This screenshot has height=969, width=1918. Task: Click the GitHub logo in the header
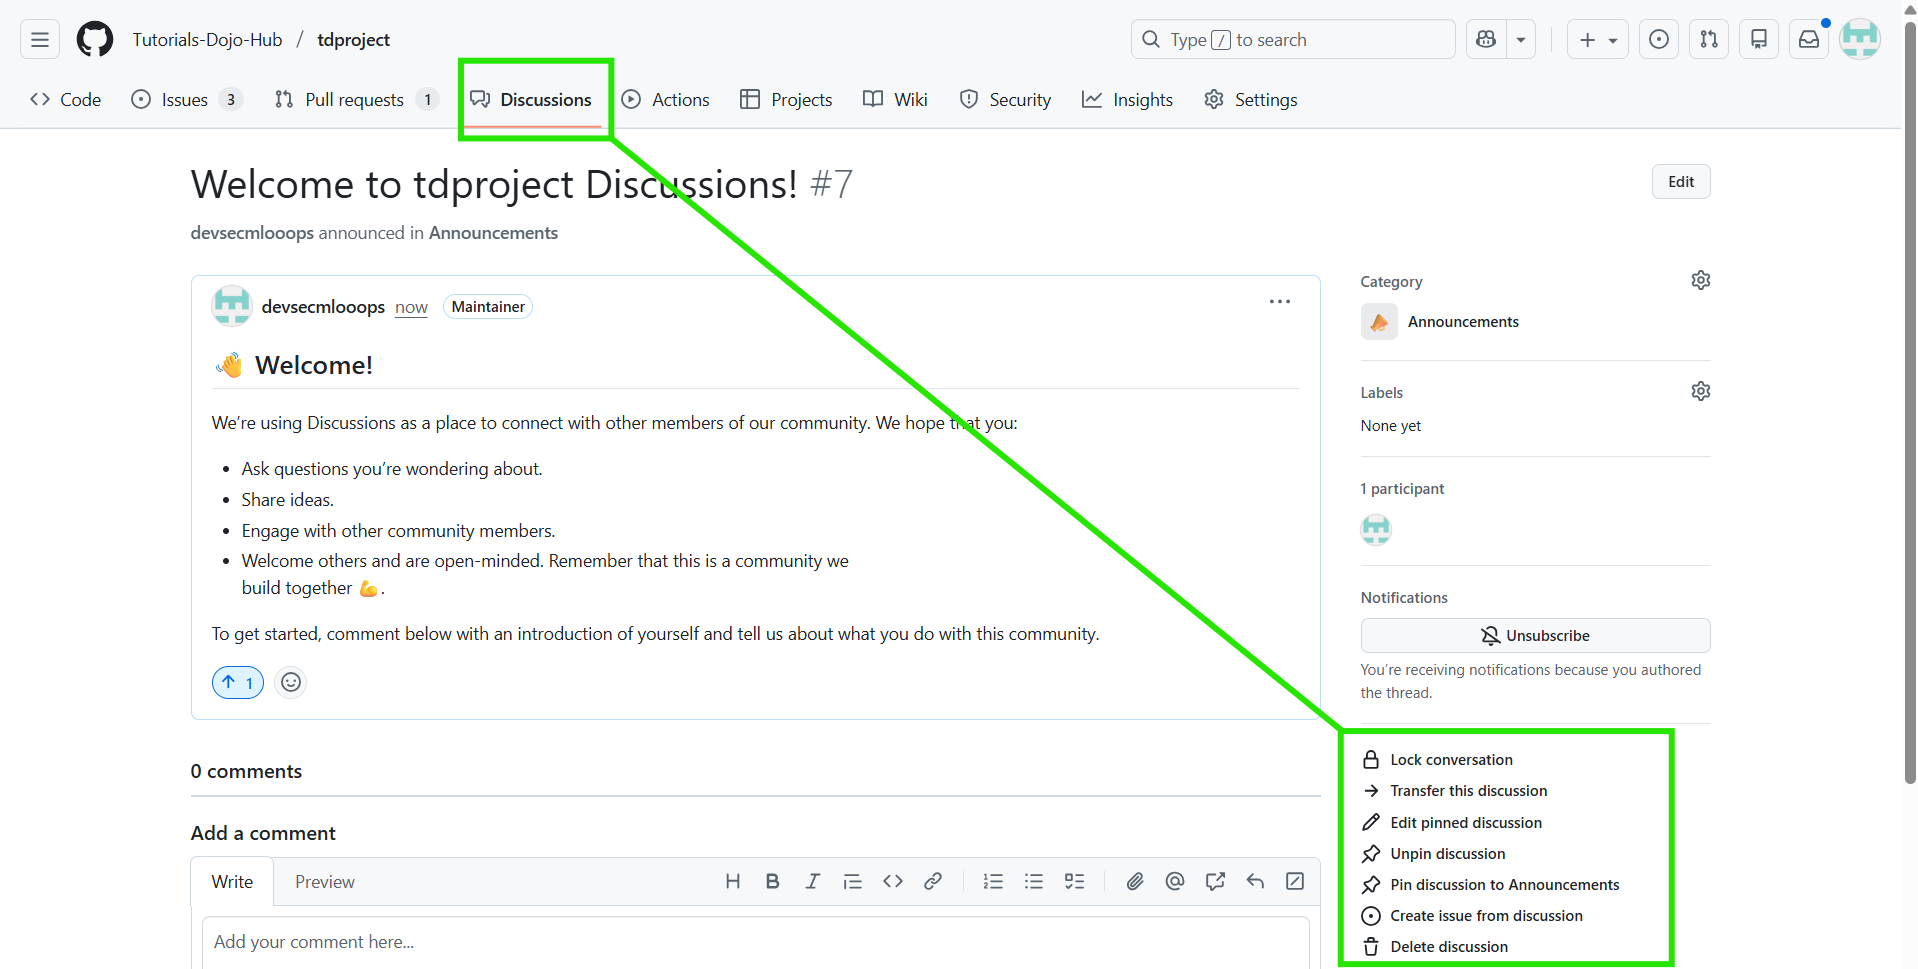coord(94,39)
